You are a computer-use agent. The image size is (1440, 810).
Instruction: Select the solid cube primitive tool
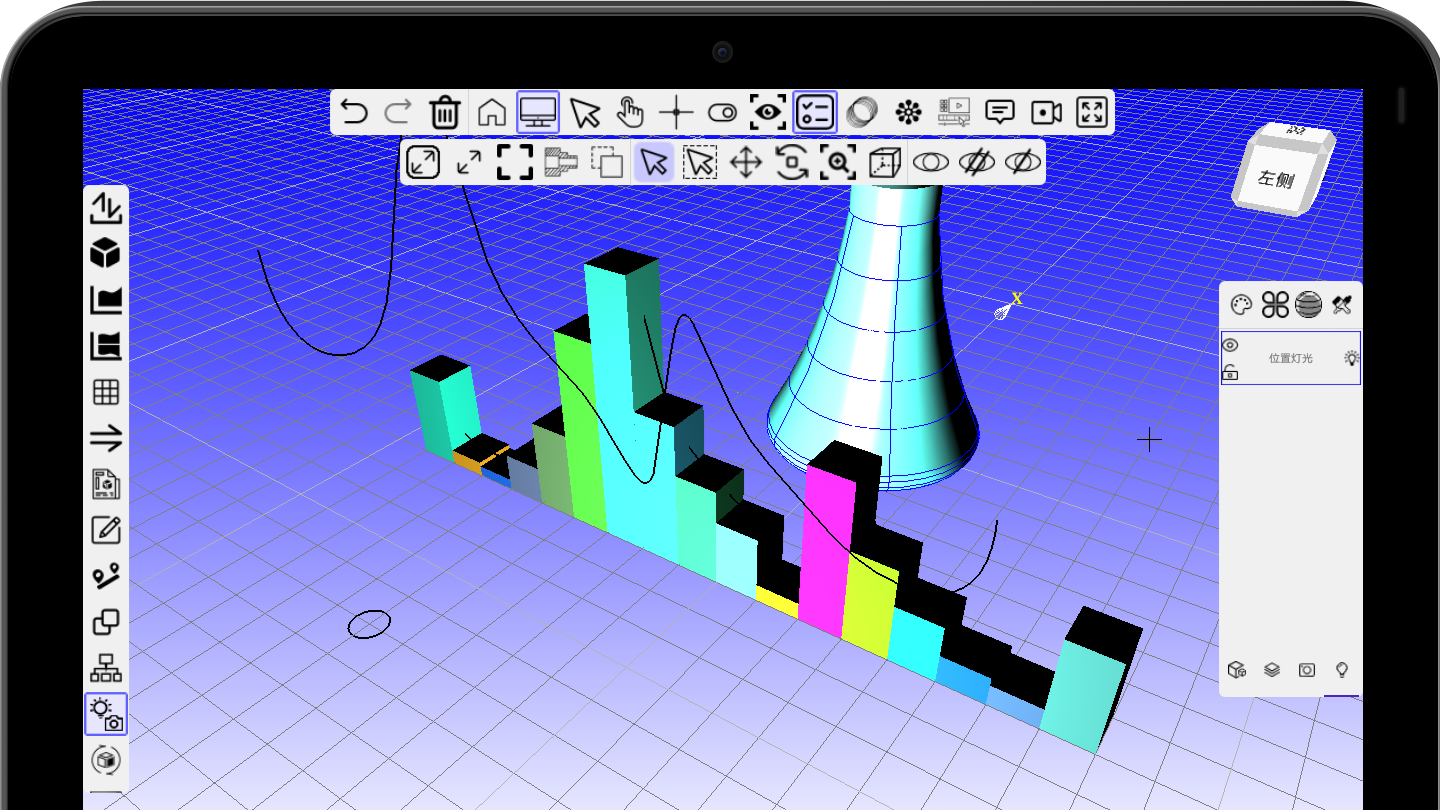pyautogui.click(x=105, y=253)
